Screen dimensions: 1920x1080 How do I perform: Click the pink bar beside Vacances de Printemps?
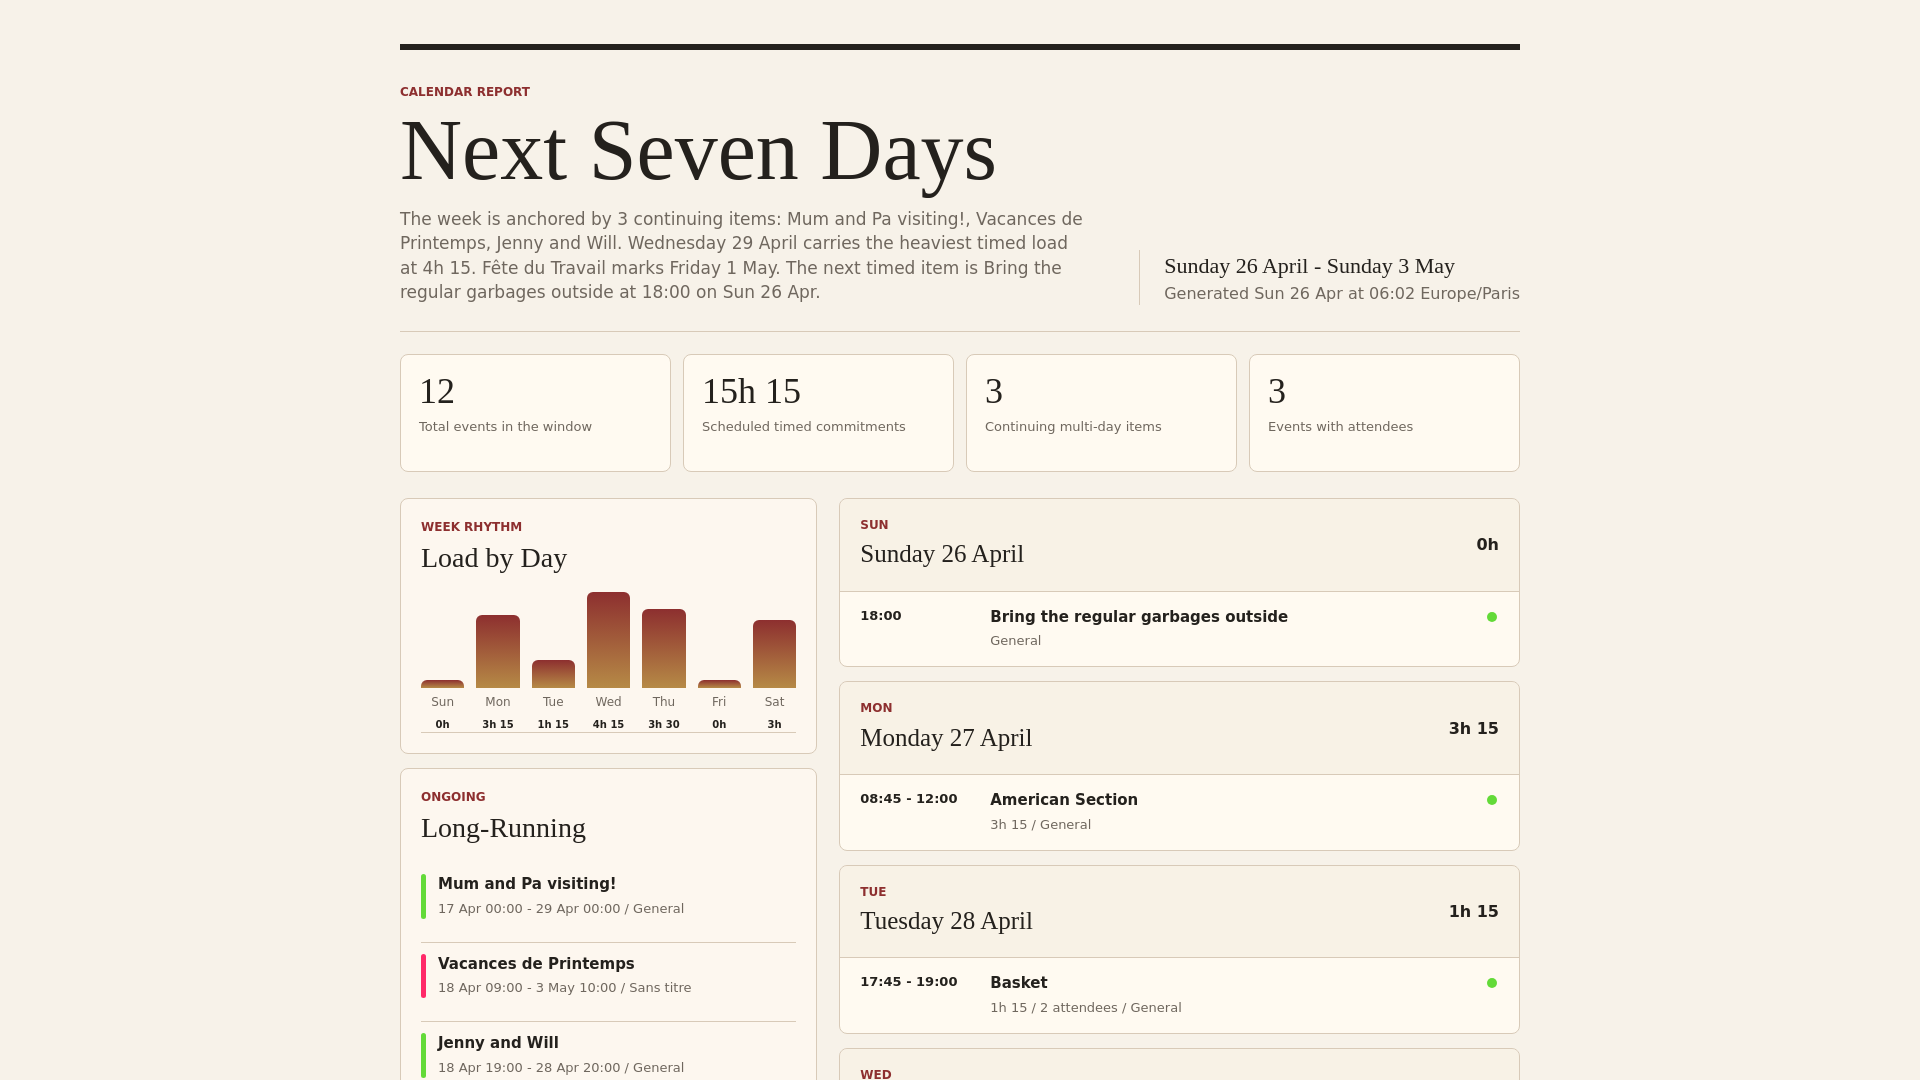(x=423, y=976)
